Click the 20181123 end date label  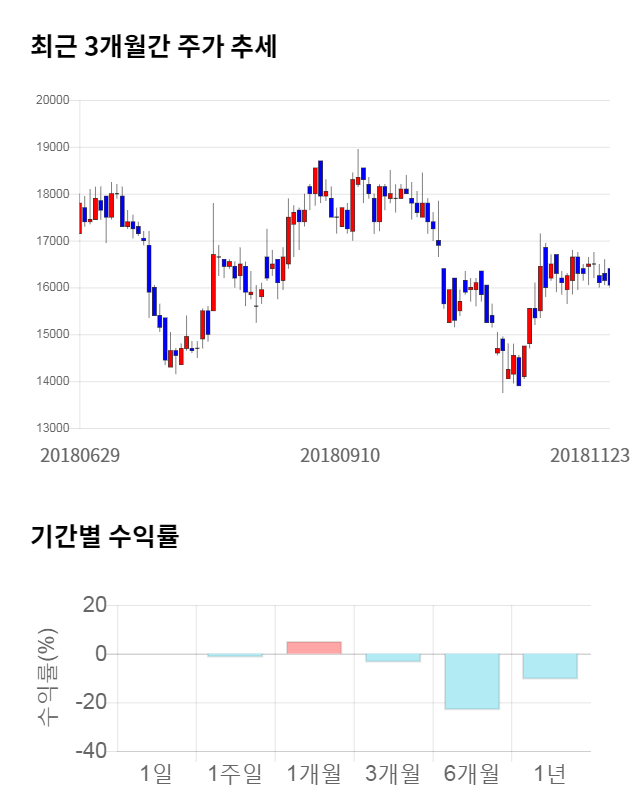[x=590, y=455]
